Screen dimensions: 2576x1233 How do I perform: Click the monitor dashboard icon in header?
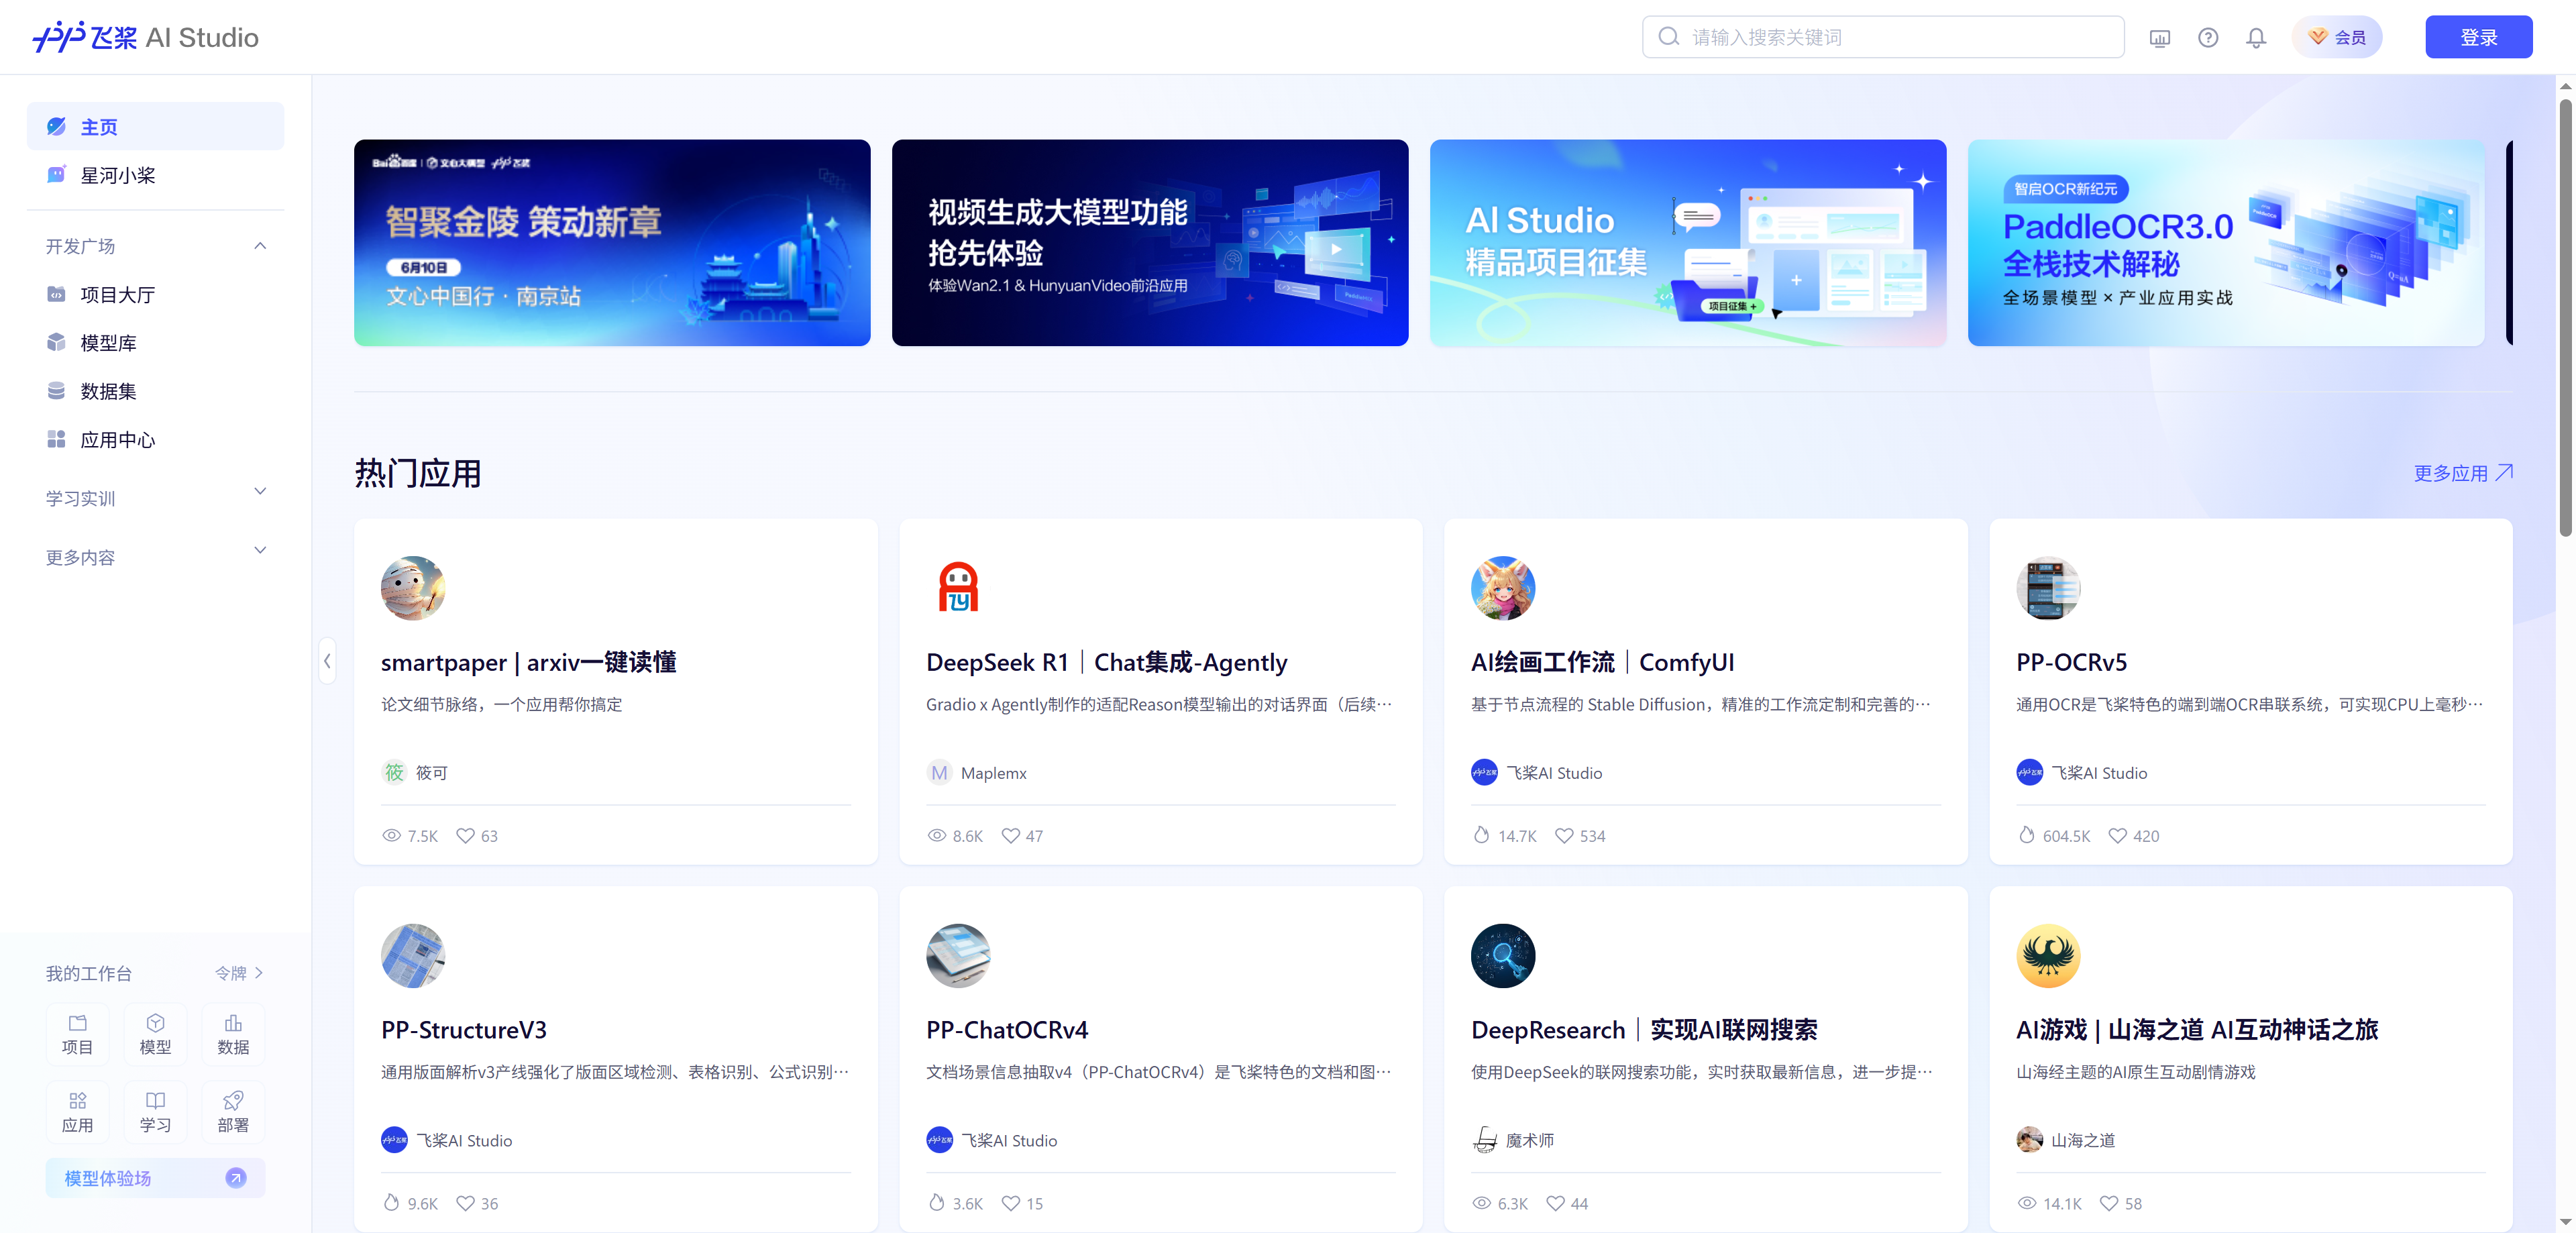2159,38
